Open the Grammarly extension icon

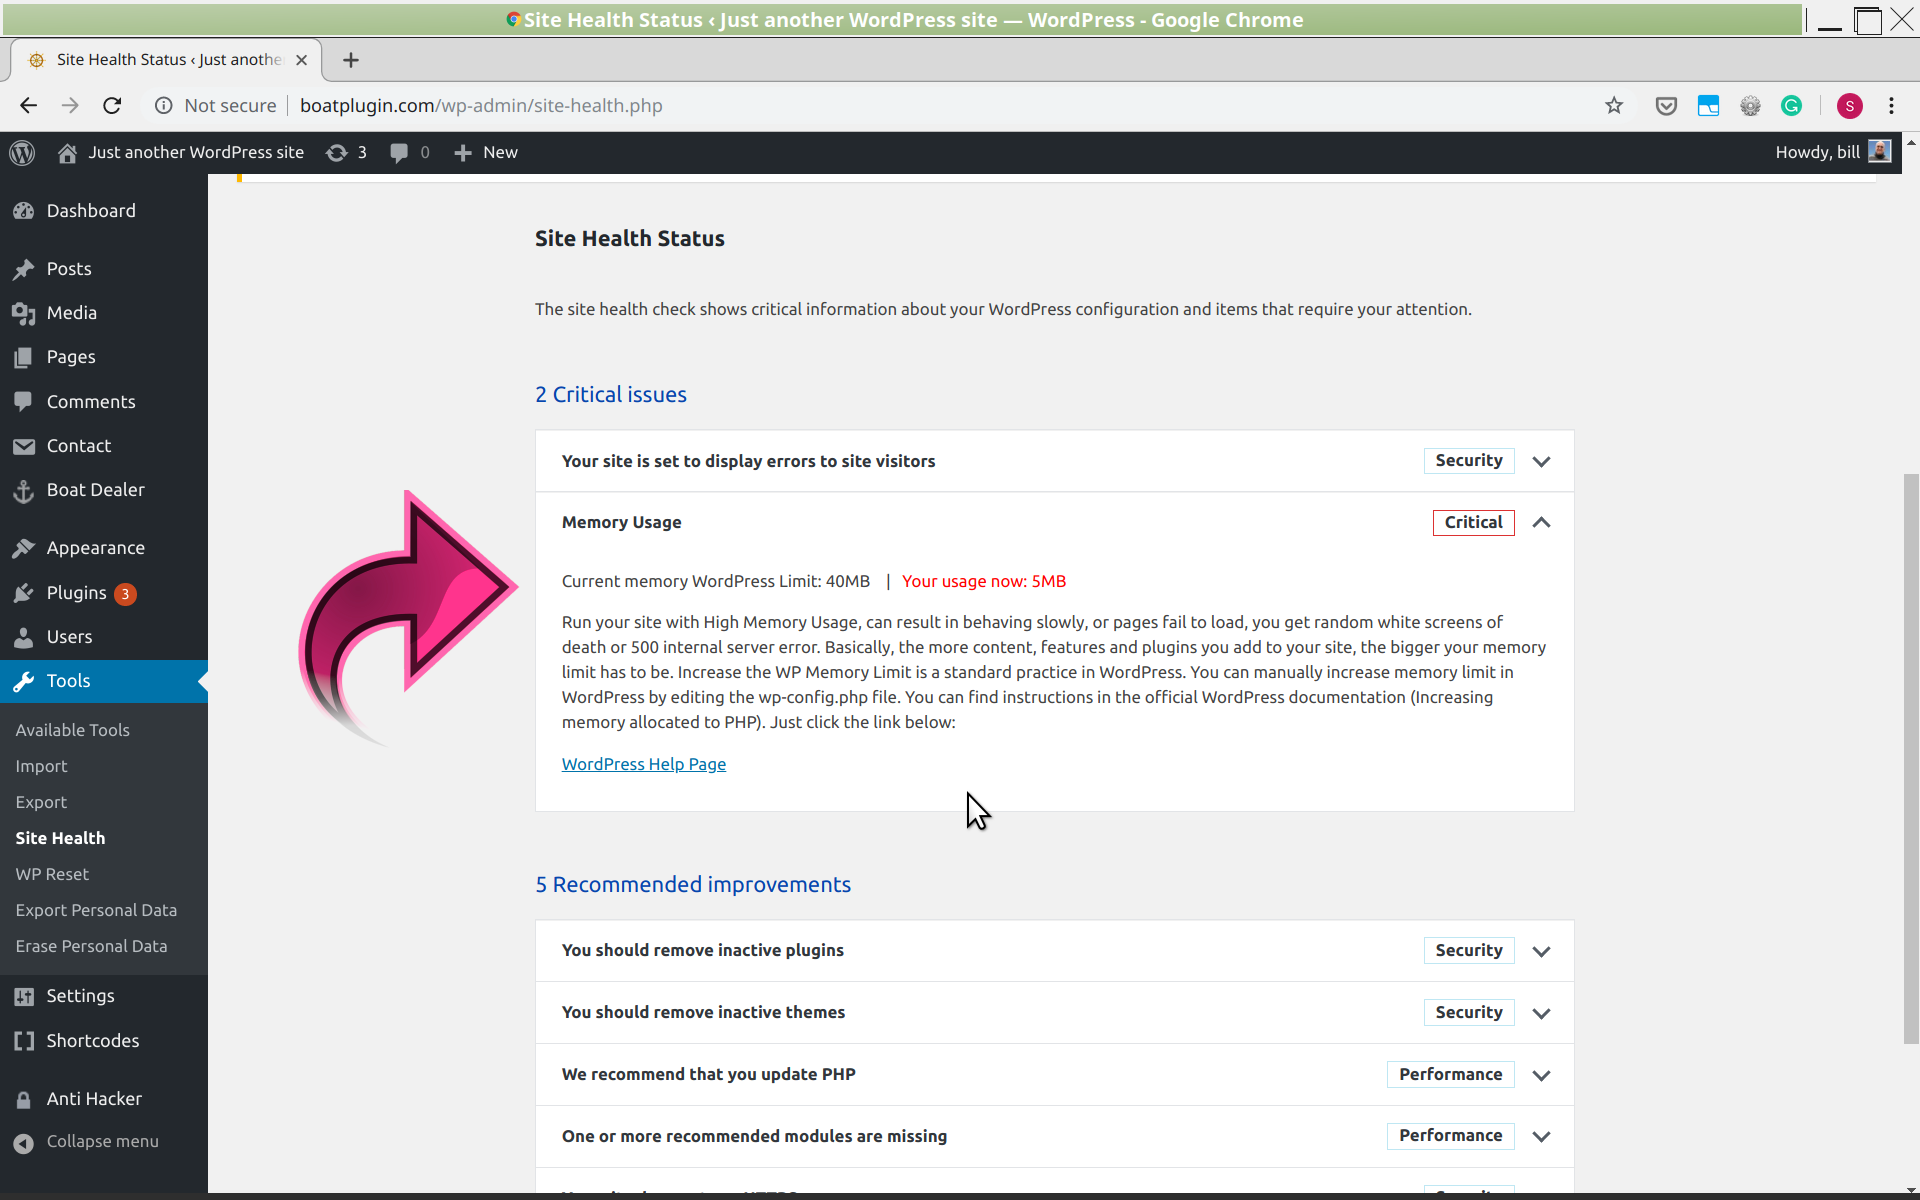click(x=1793, y=105)
